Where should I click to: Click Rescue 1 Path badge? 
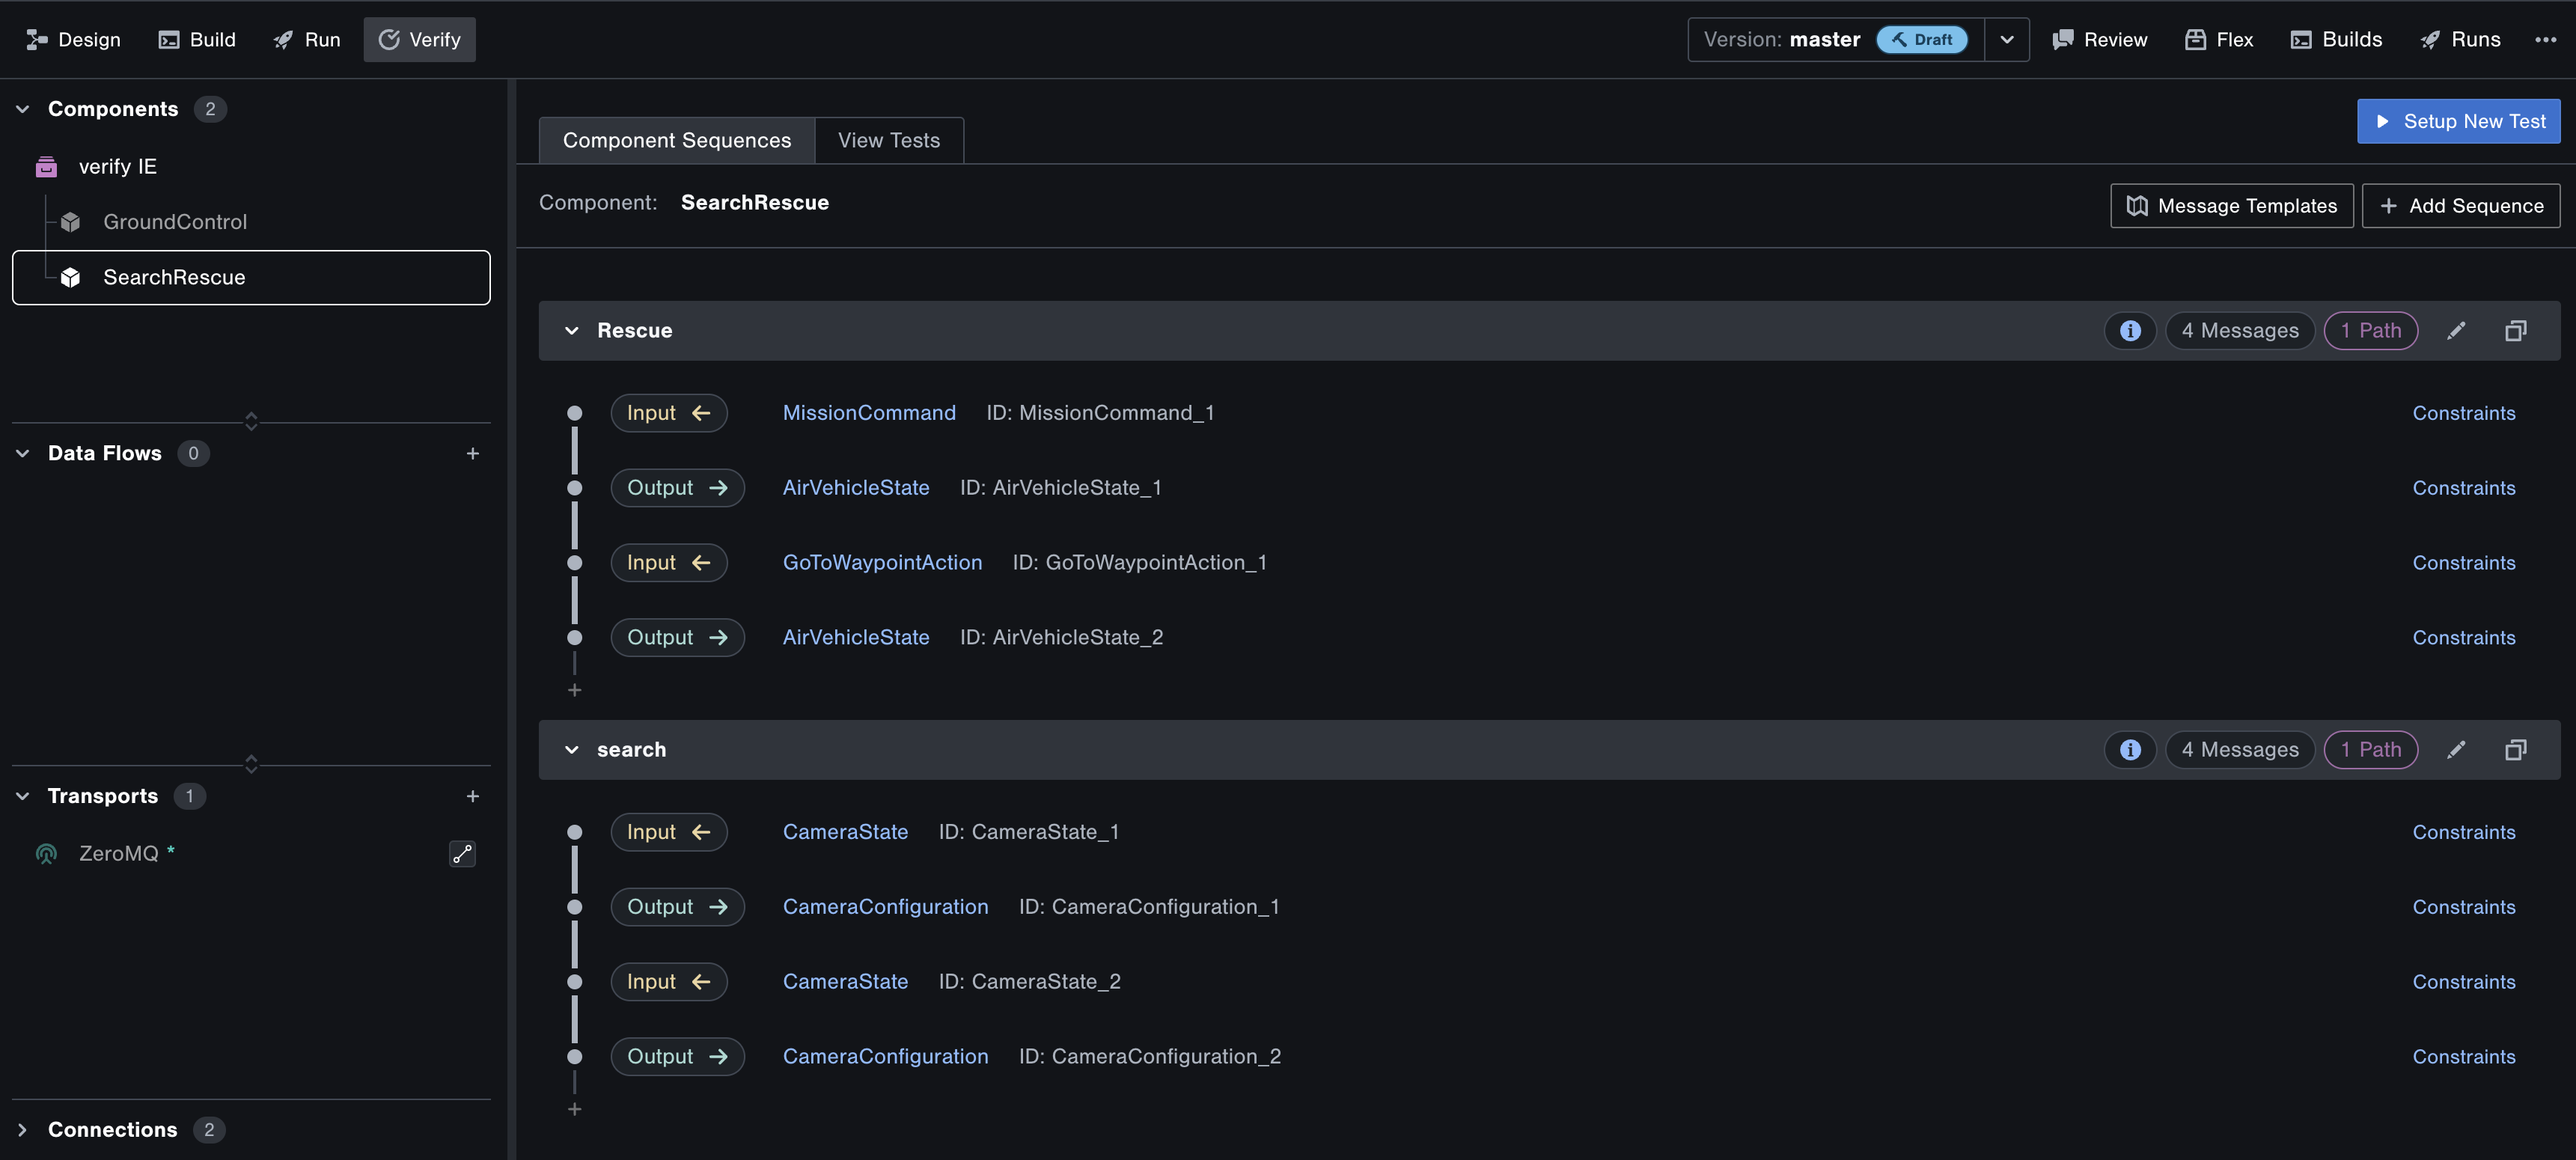pyautogui.click(x=2370, y=330)
